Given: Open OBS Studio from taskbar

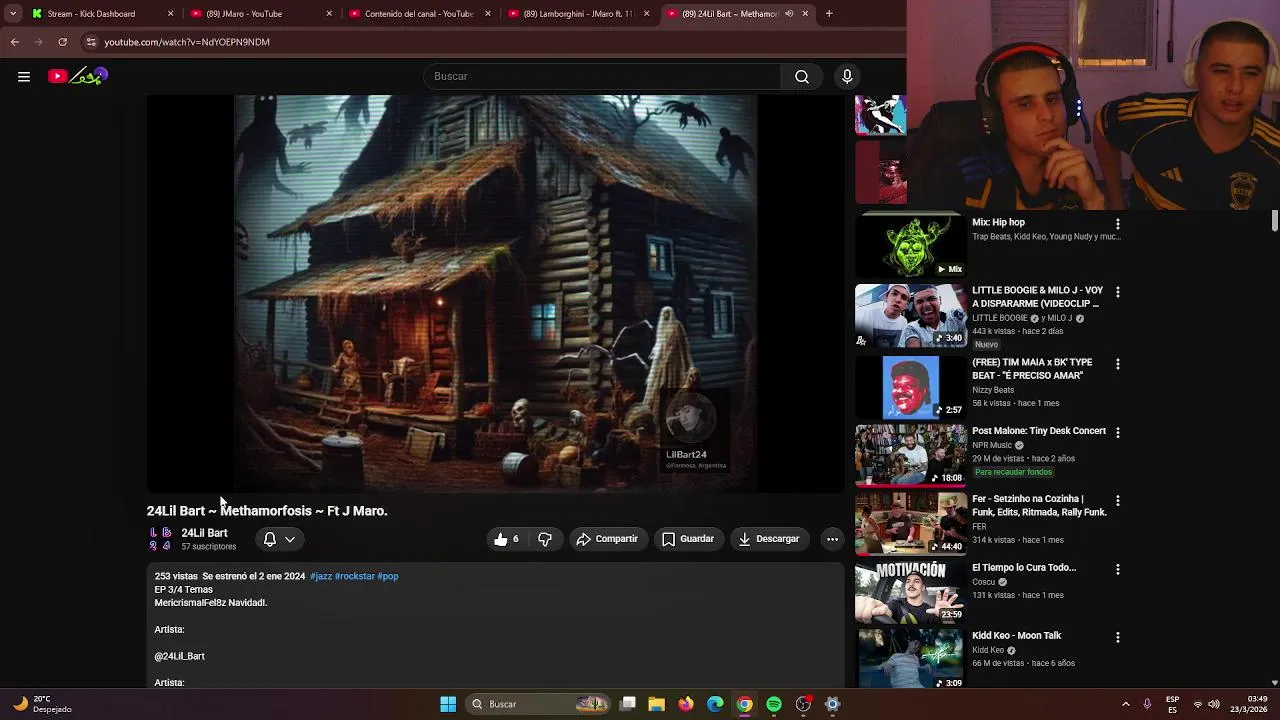Looking at the screenshot, I should coord(803,704).
